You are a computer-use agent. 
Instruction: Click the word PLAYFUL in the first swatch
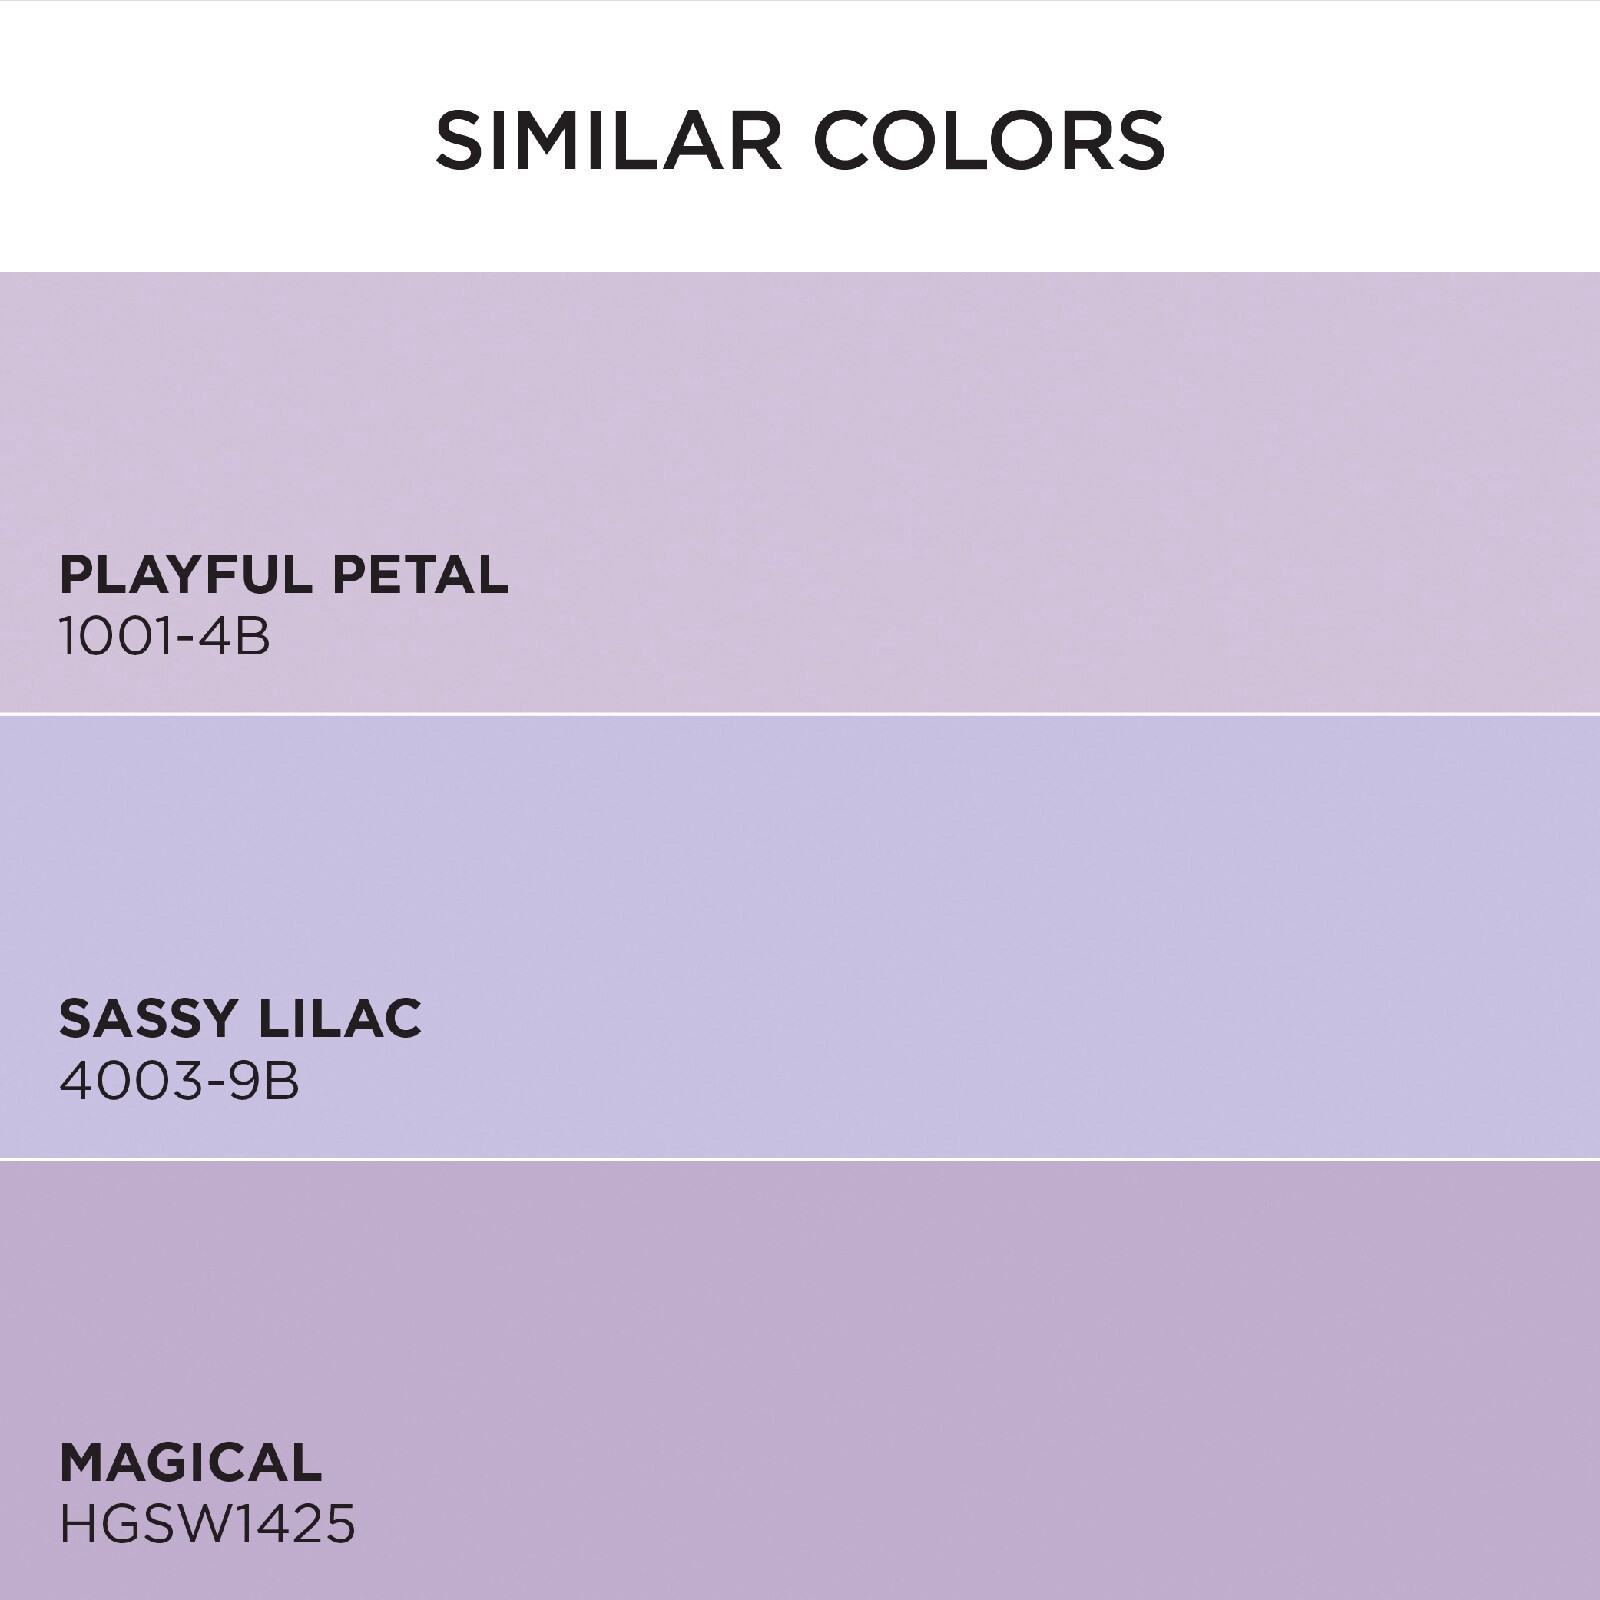(187, 575)
